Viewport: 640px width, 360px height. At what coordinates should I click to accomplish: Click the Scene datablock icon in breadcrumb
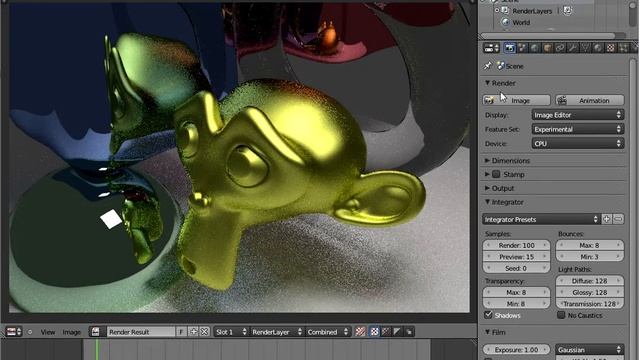pos(501,66)
